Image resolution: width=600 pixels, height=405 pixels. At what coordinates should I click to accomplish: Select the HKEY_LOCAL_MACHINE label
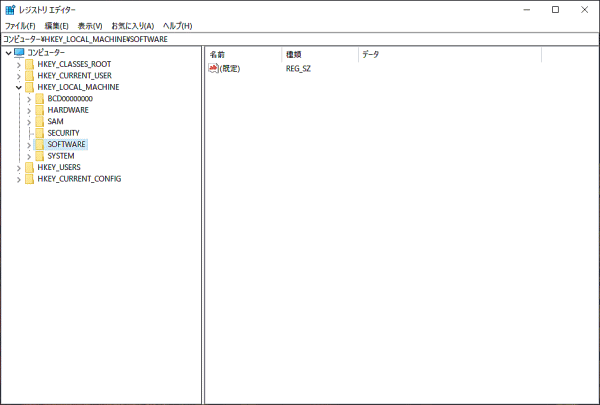point(78,87)
